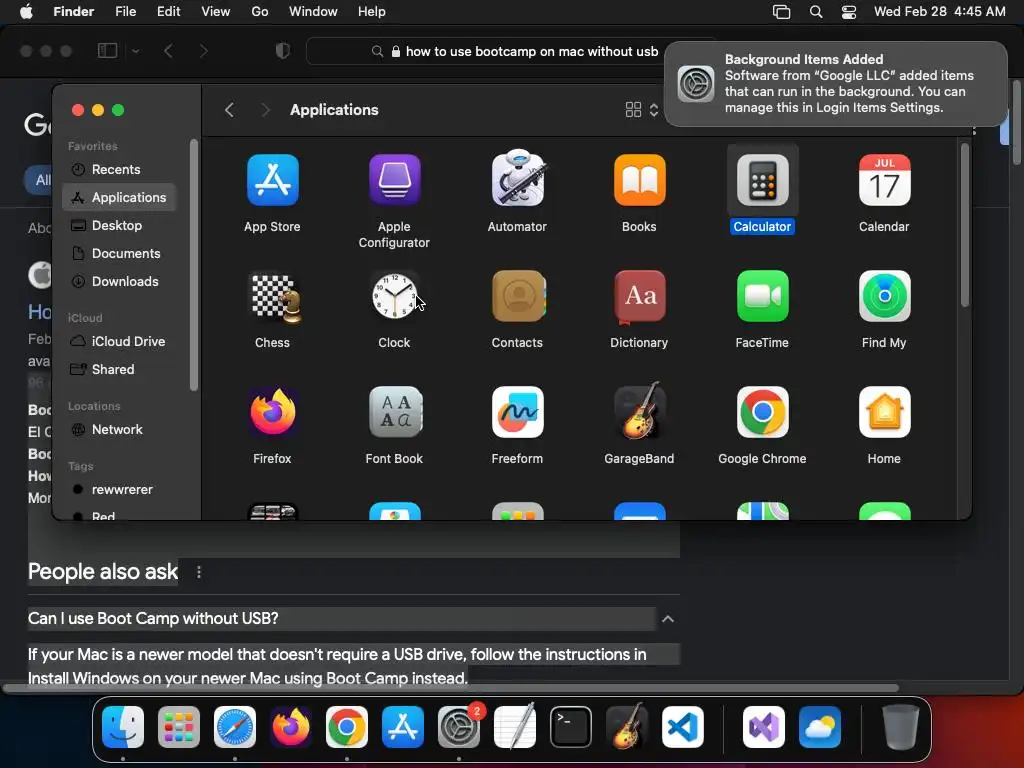Change Finder icon view mode selector
The height and width of the screenshot is (768, 1024).
[x=641, y=110]
